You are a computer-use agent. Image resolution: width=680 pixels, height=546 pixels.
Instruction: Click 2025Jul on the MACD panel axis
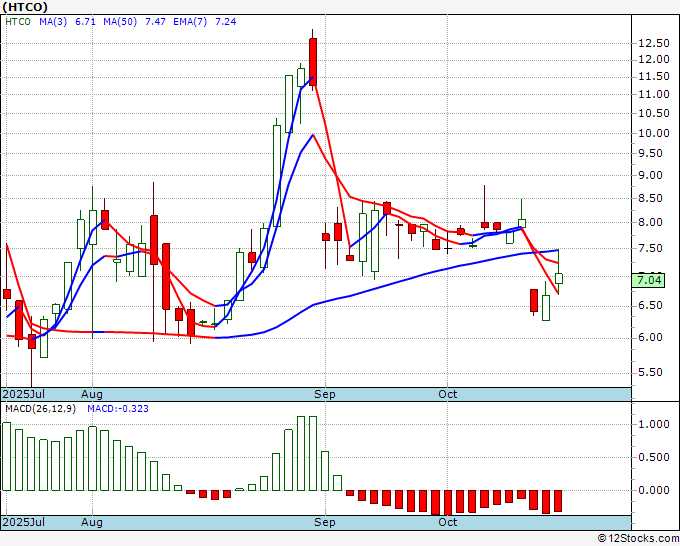23,522
